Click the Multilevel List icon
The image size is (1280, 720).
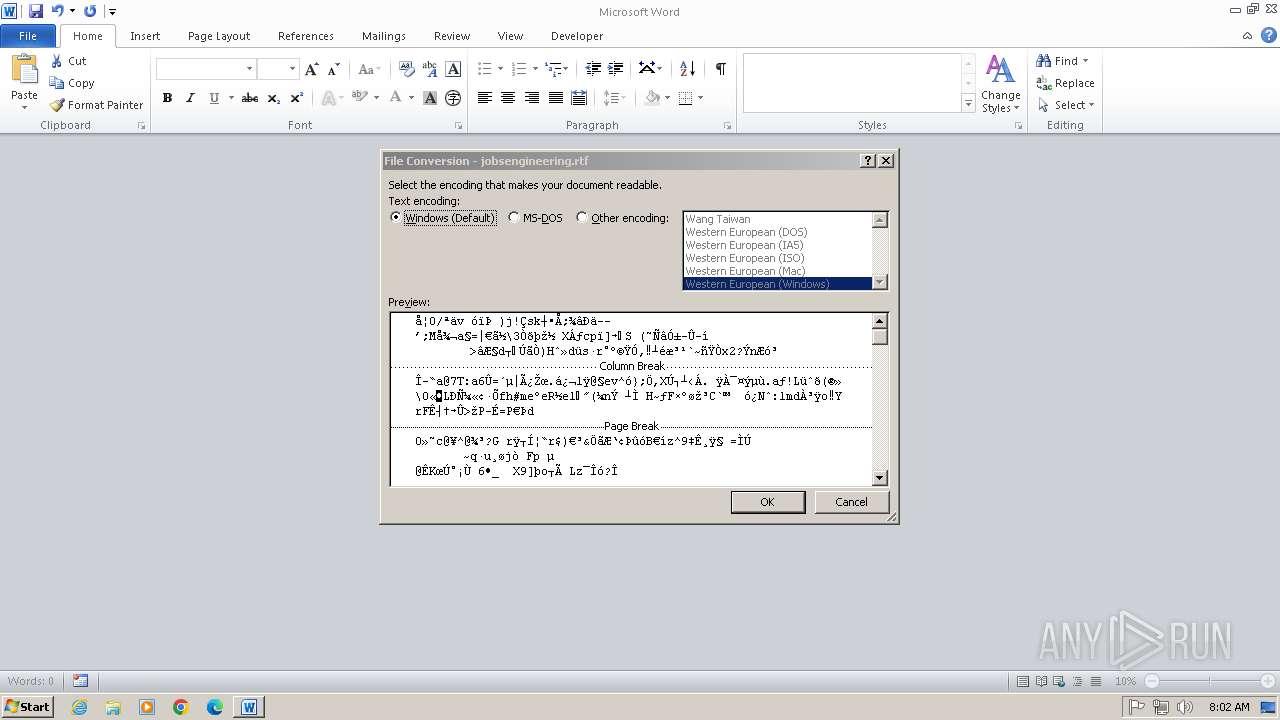tap(553, 69)
